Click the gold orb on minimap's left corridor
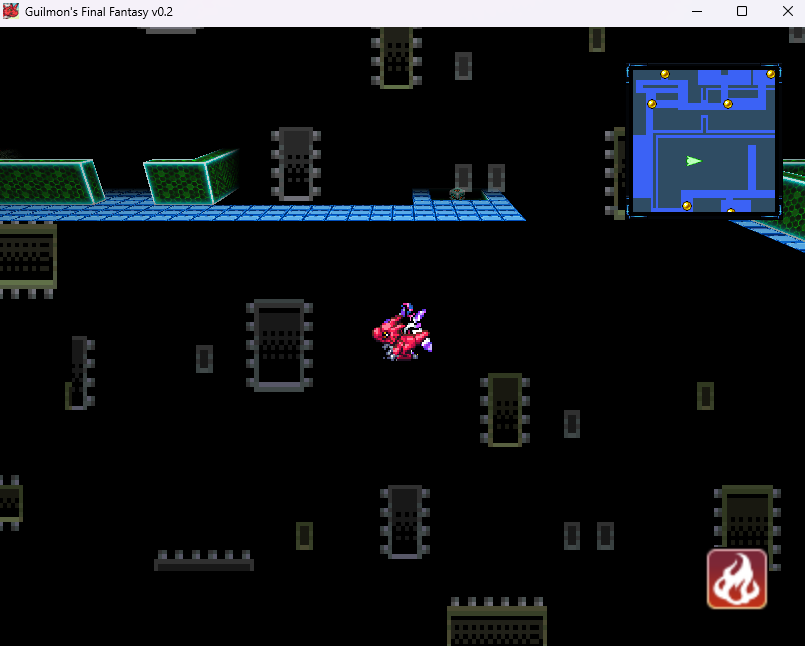The height and width of the screenshot is (646, 805). pos(651,104)
